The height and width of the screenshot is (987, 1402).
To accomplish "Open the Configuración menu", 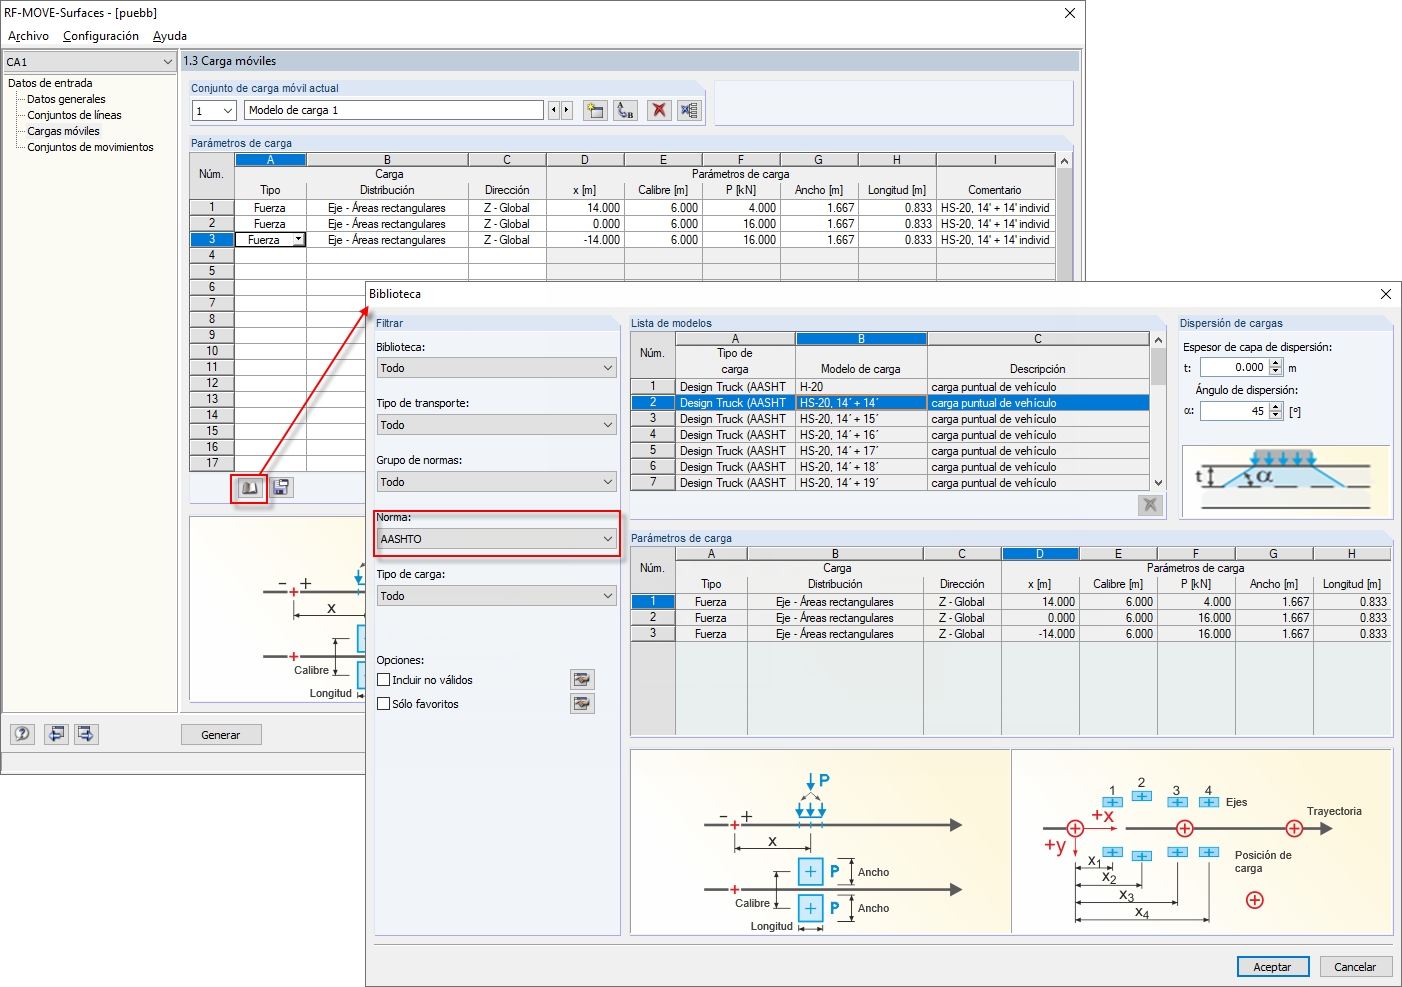I will pos(101,36).
